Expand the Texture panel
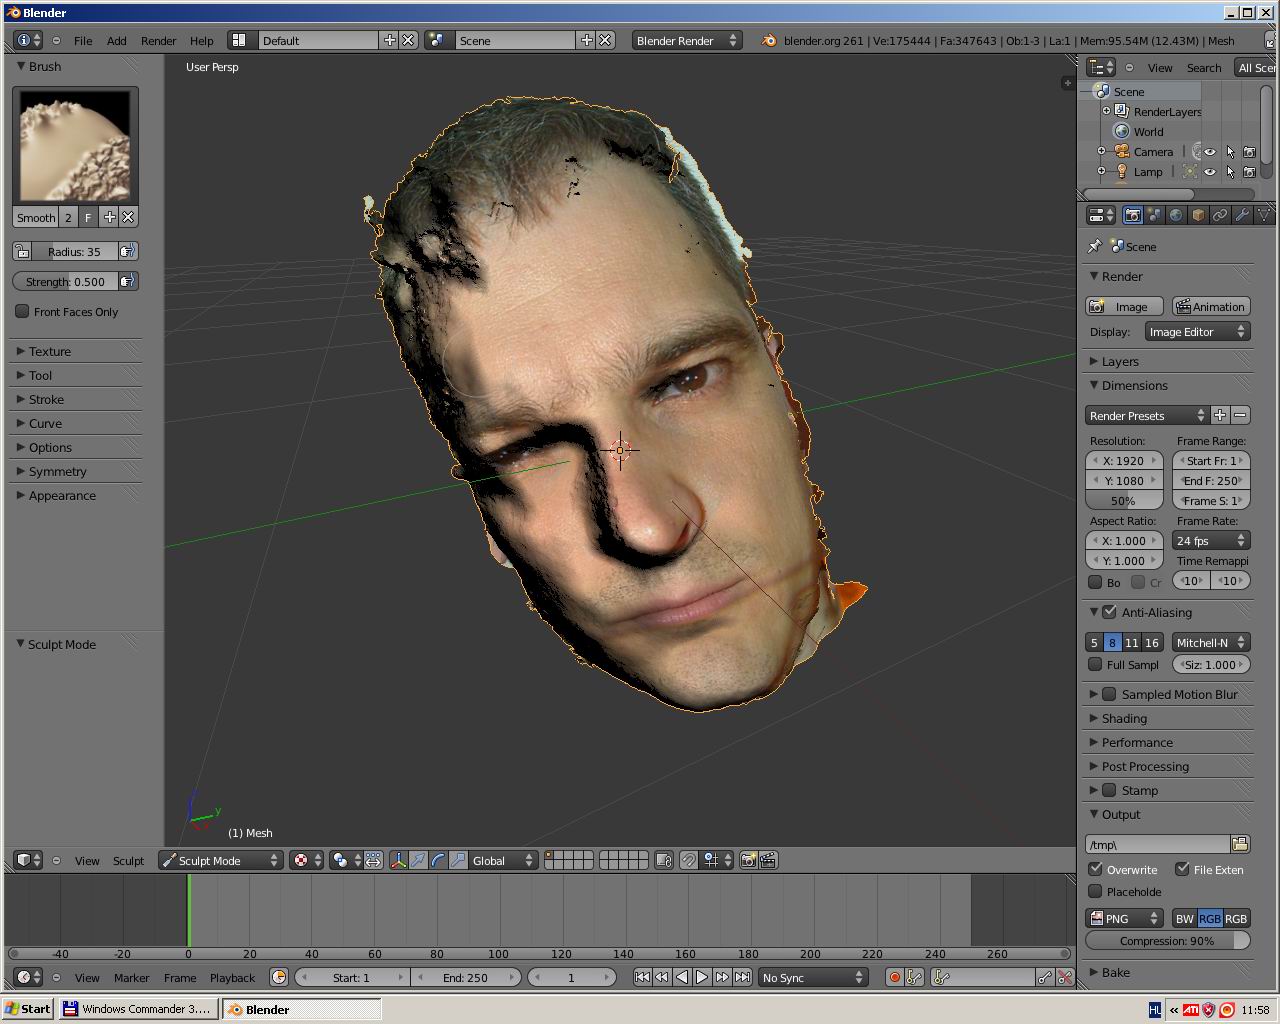The height and width of the screenshot is (1024, 1280). pos(50,351)
